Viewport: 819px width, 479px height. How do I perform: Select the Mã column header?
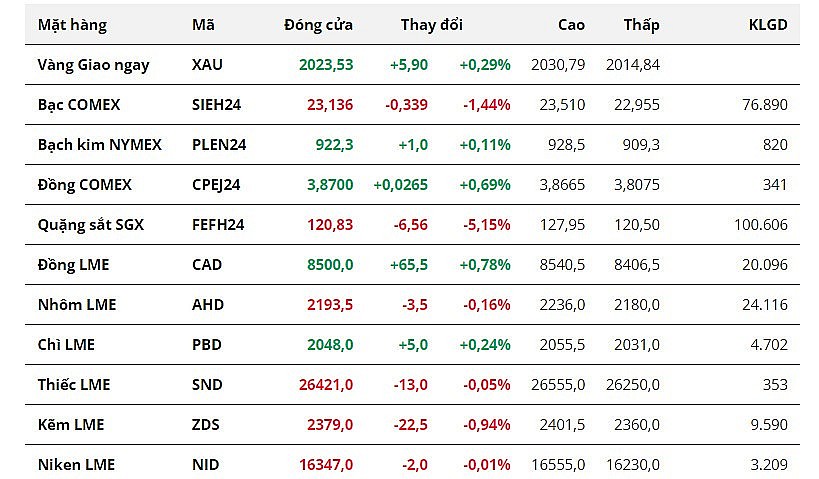(203, 25)
